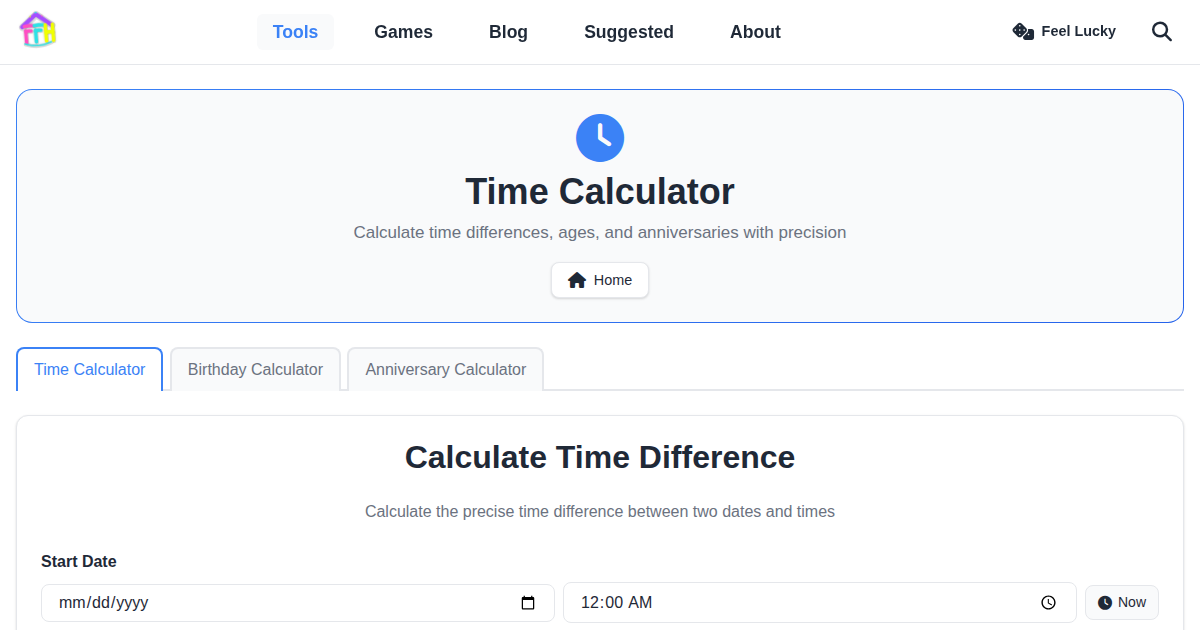Navigate to the Blog page

508,31
